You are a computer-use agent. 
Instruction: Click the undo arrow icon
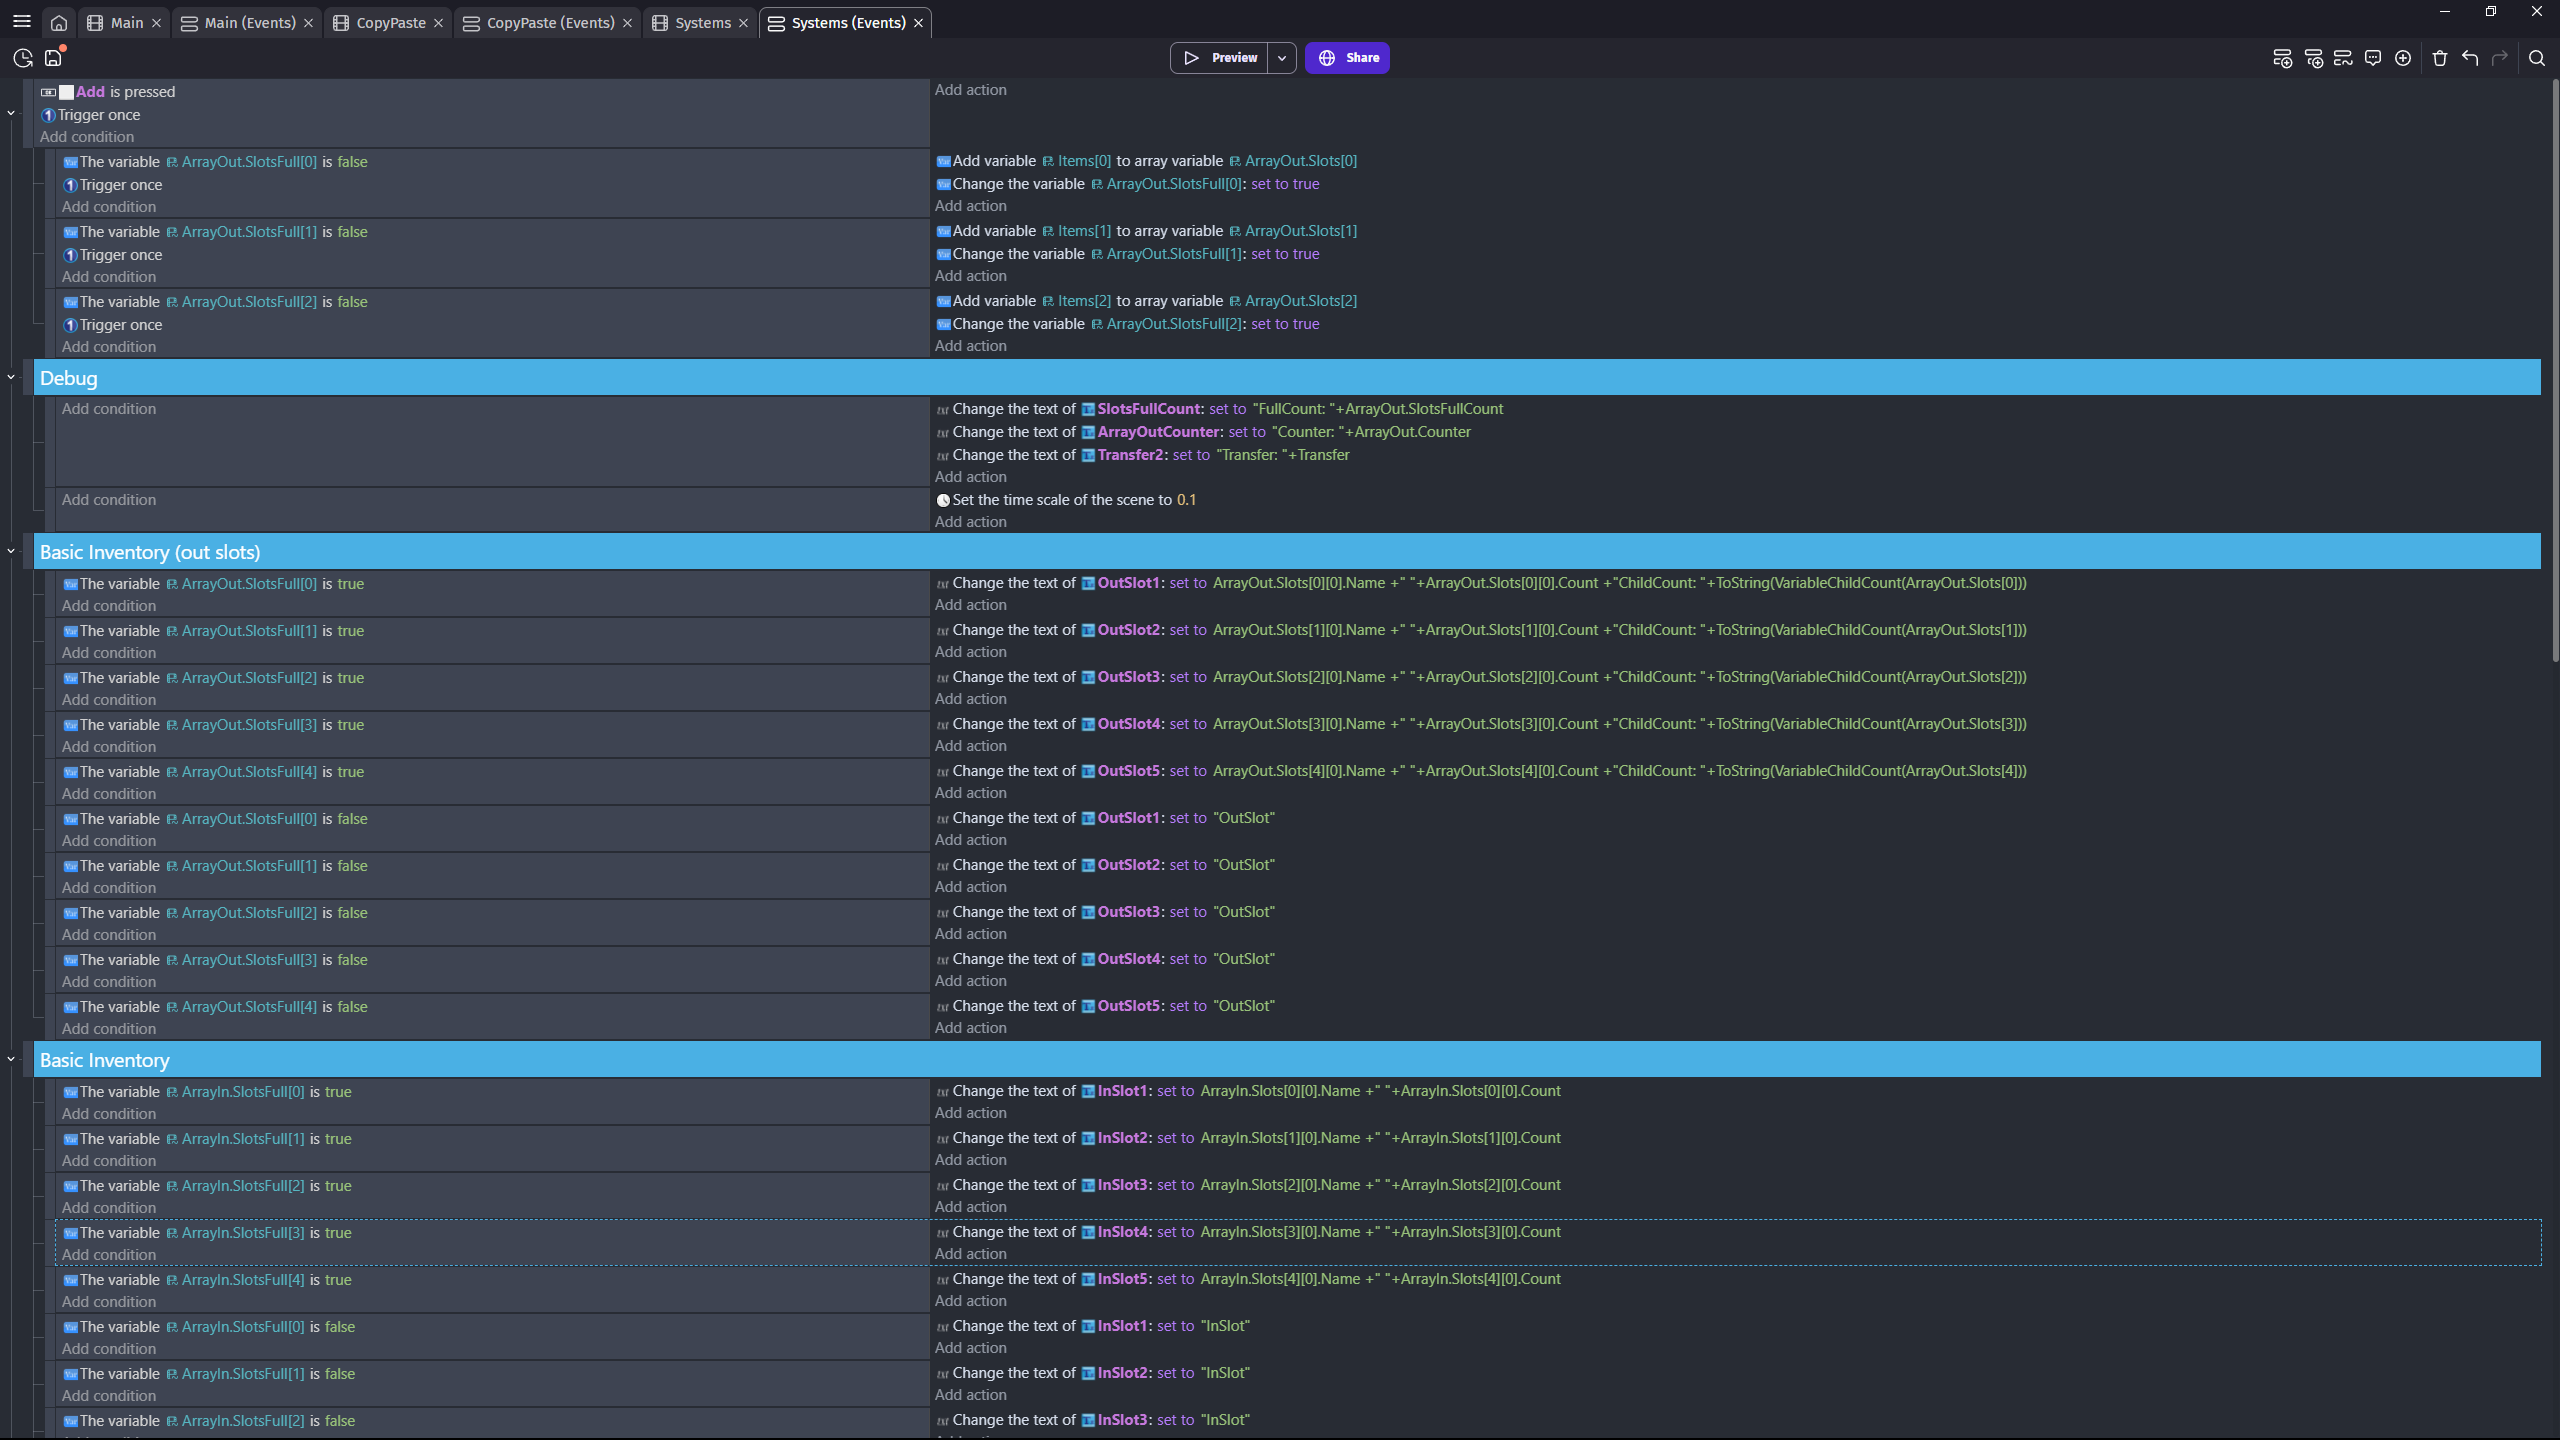tap(2470, 58)
